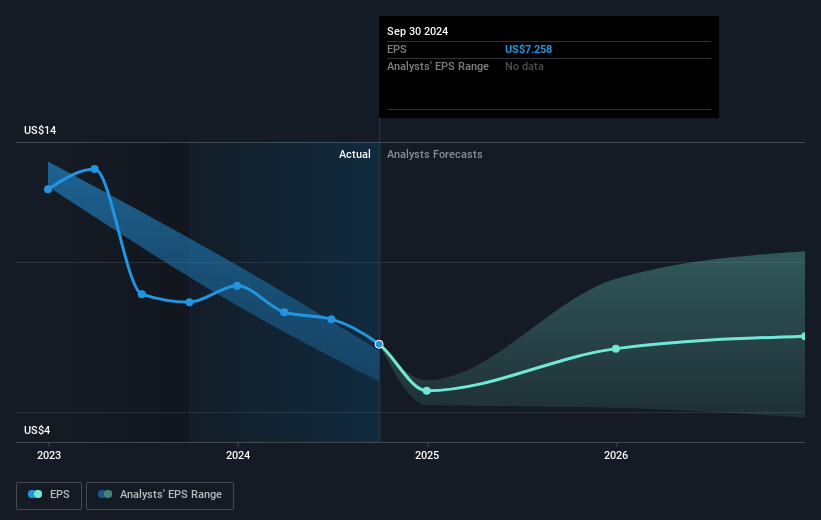The width and height of the screenshot is (821, 520).
Task: Click the US$14 axis label
Action: point(40,130)
